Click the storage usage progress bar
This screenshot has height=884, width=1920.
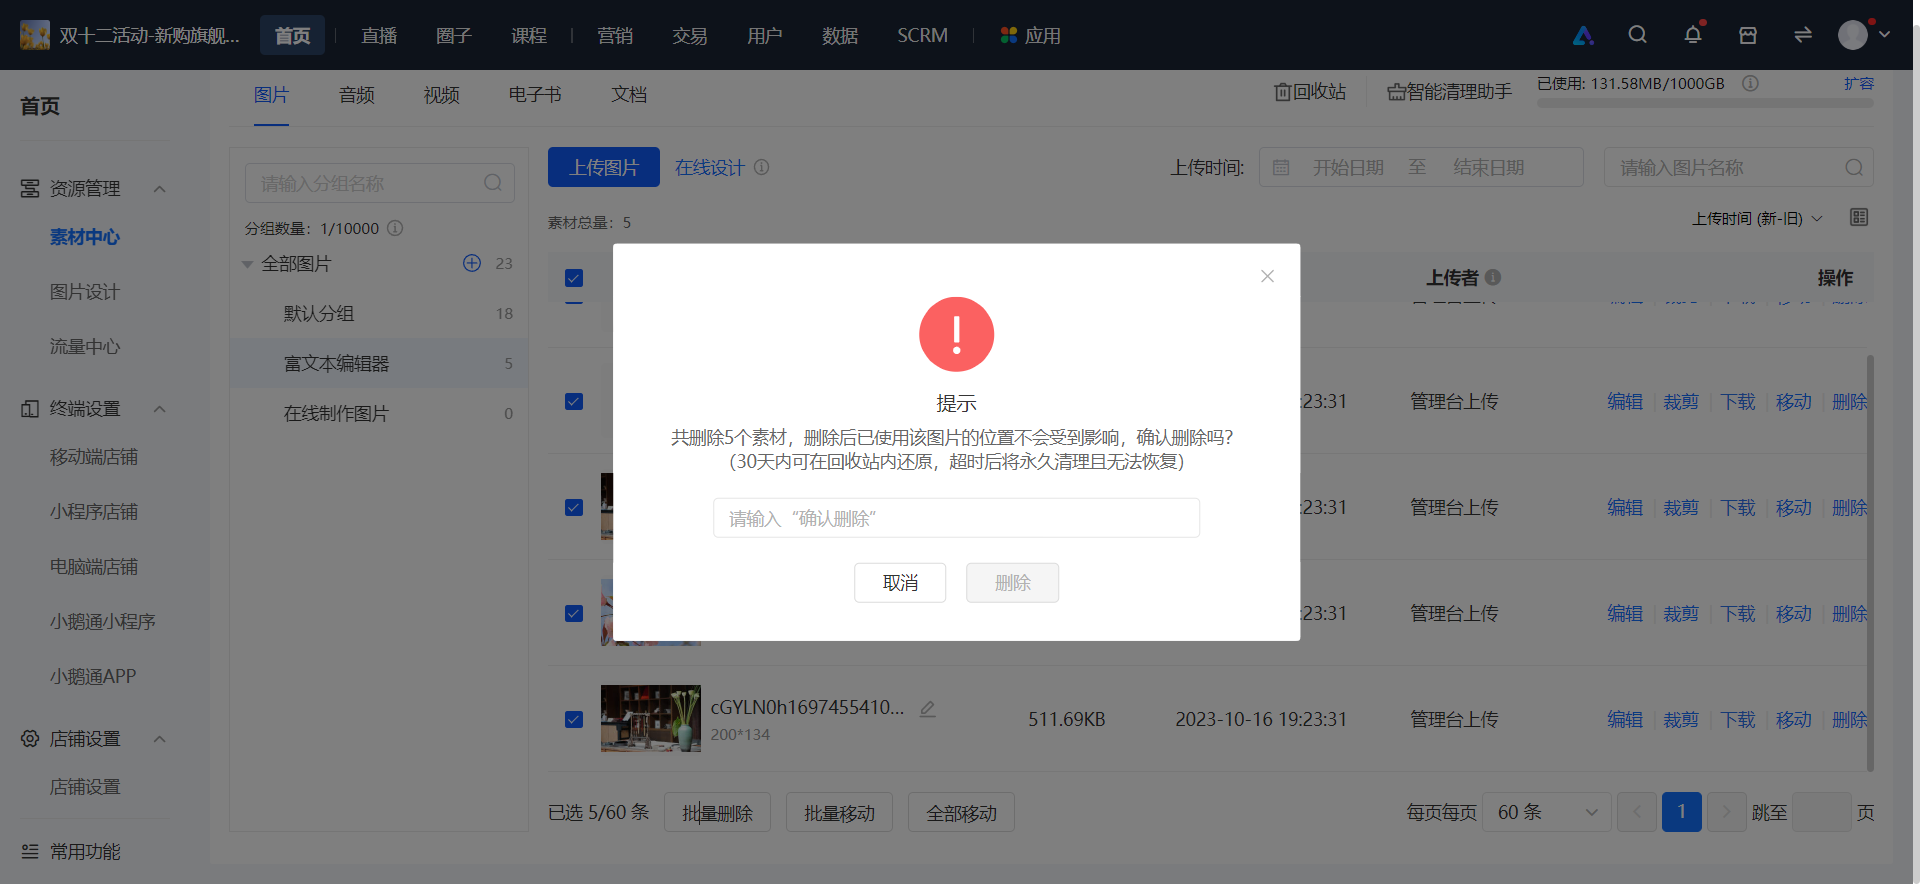tap(1705, 103)
